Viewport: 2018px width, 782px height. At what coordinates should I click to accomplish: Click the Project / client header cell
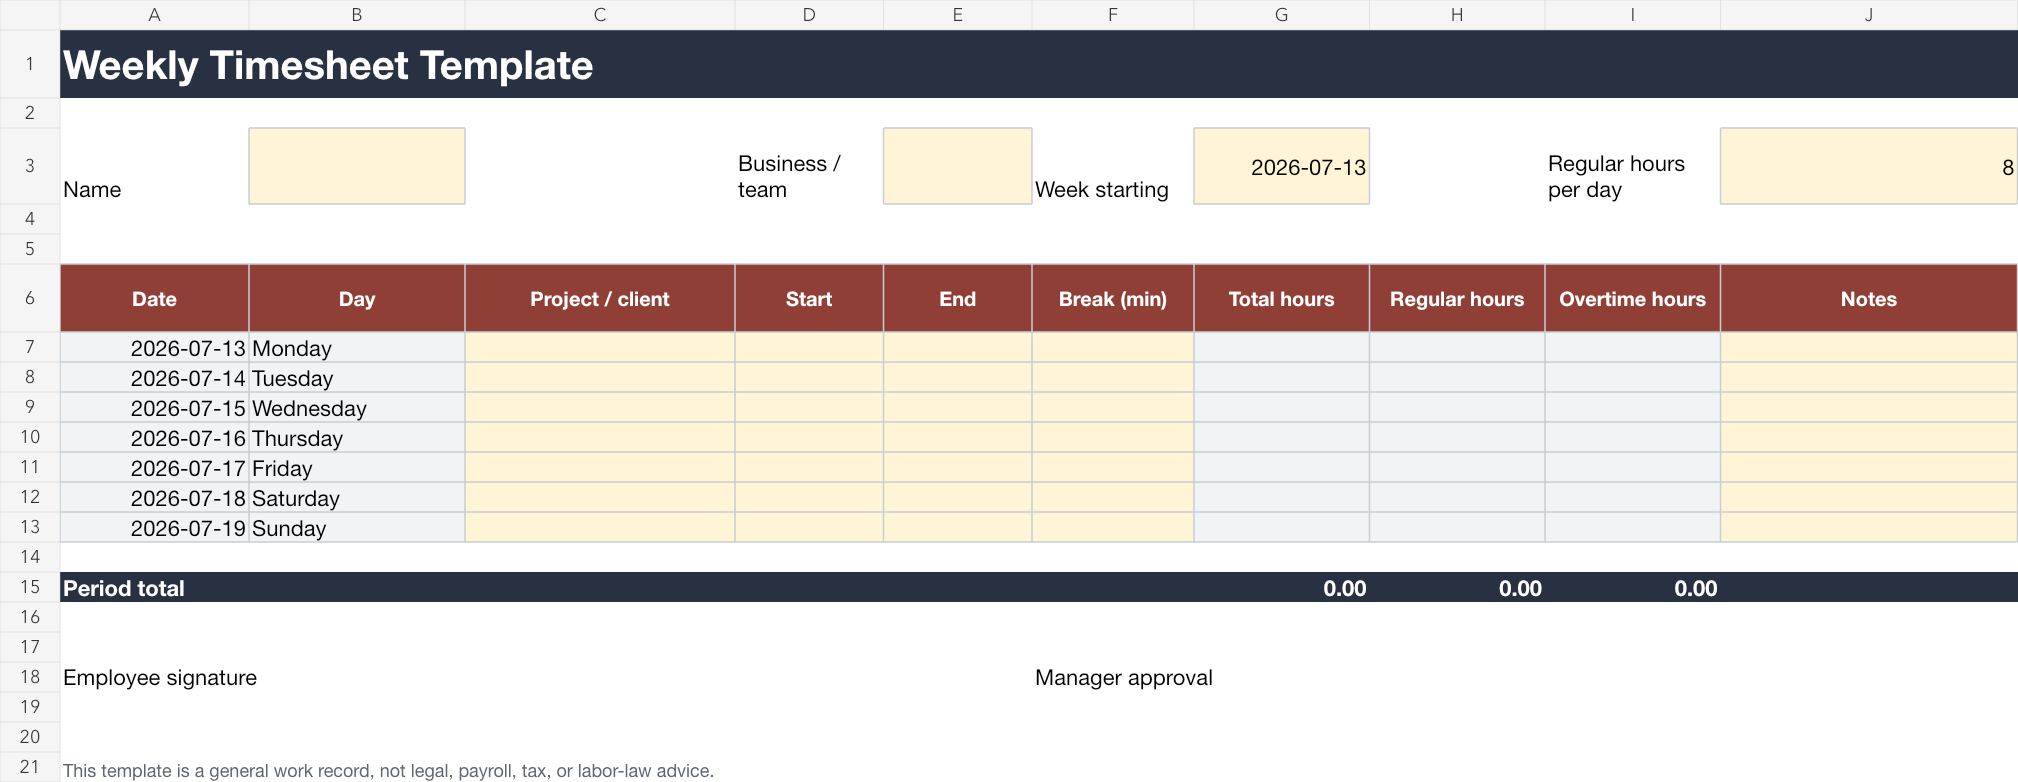click(600, 298)
